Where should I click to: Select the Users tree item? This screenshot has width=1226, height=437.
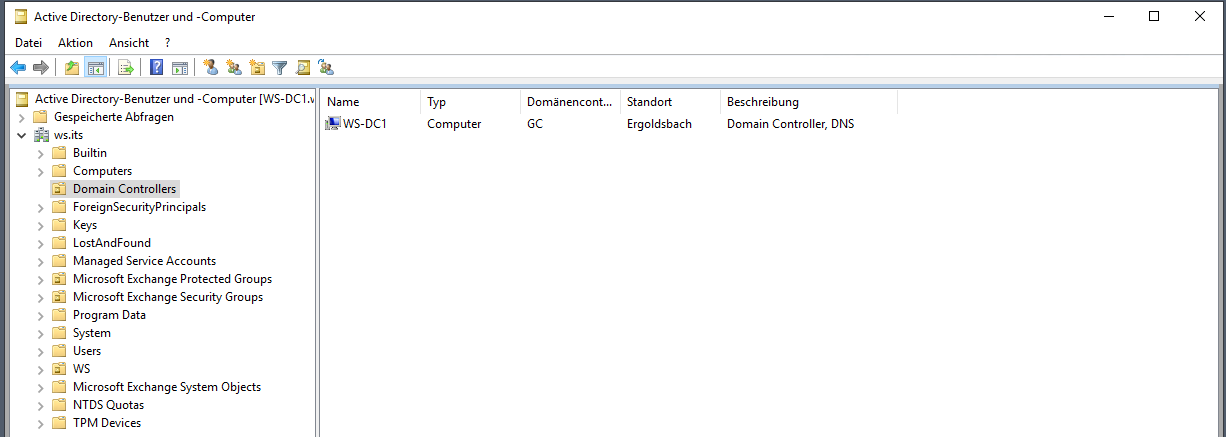[87, 351]
